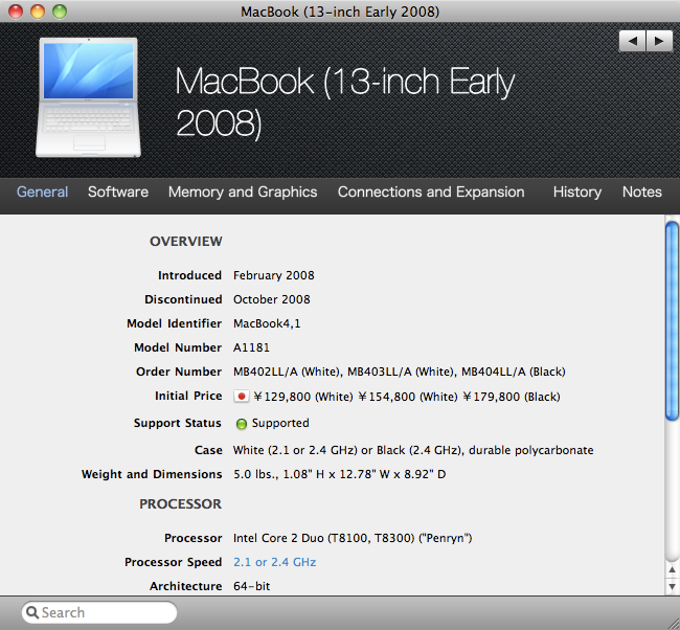
Task: Click the Architecture label
Action: click(x=186, y=586)
